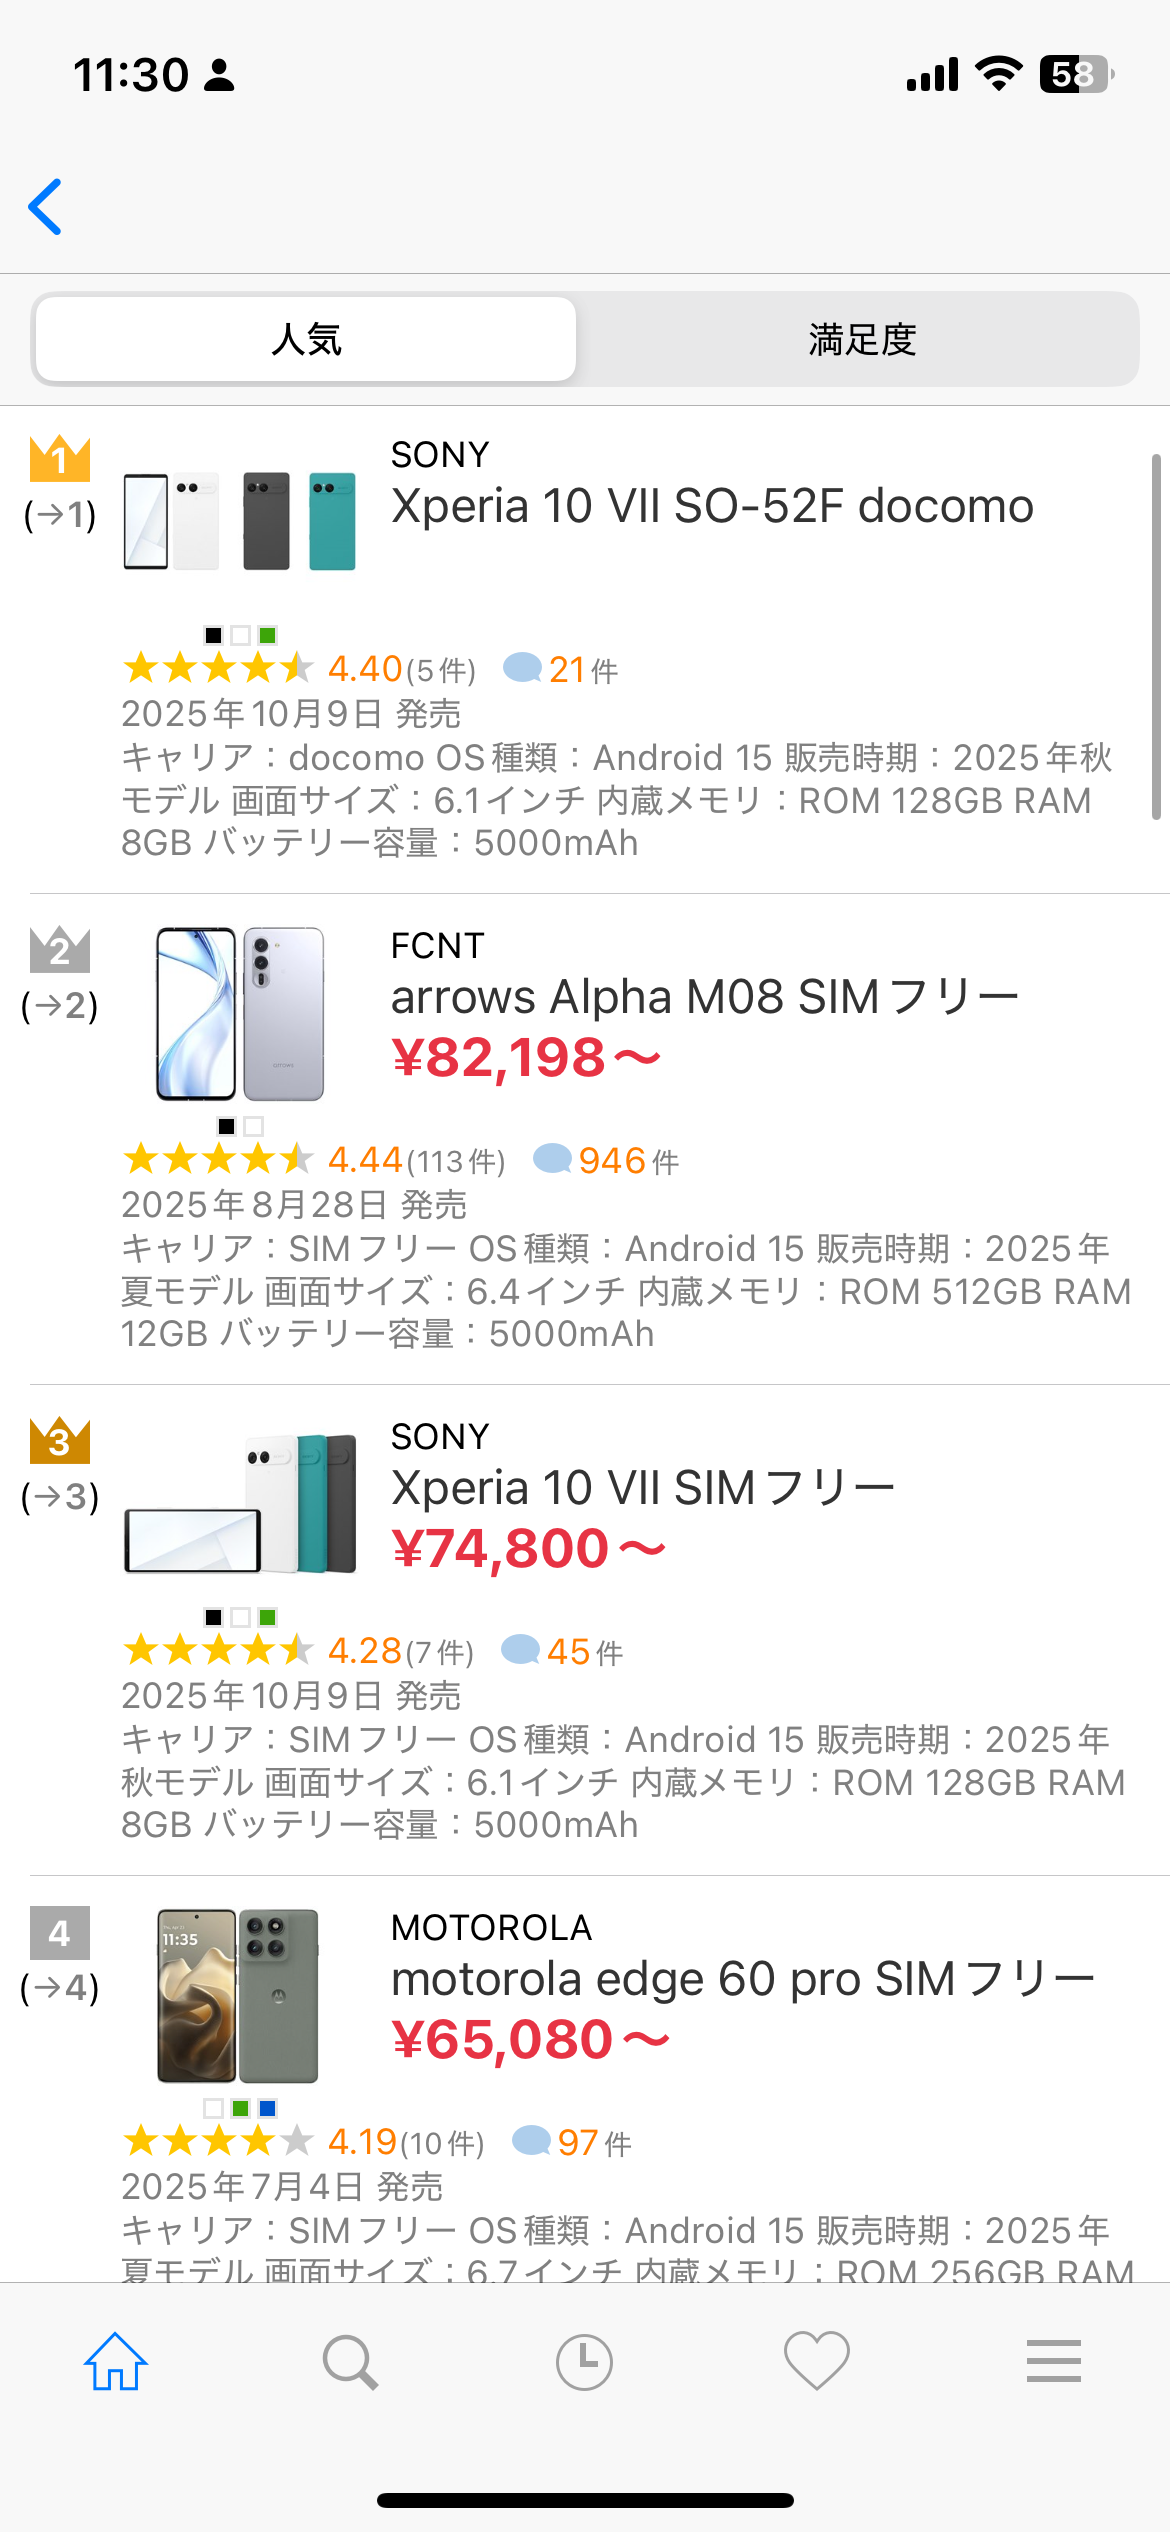Open the history clock icon
The image size is (1170, 2532).
click(584, 2362)
